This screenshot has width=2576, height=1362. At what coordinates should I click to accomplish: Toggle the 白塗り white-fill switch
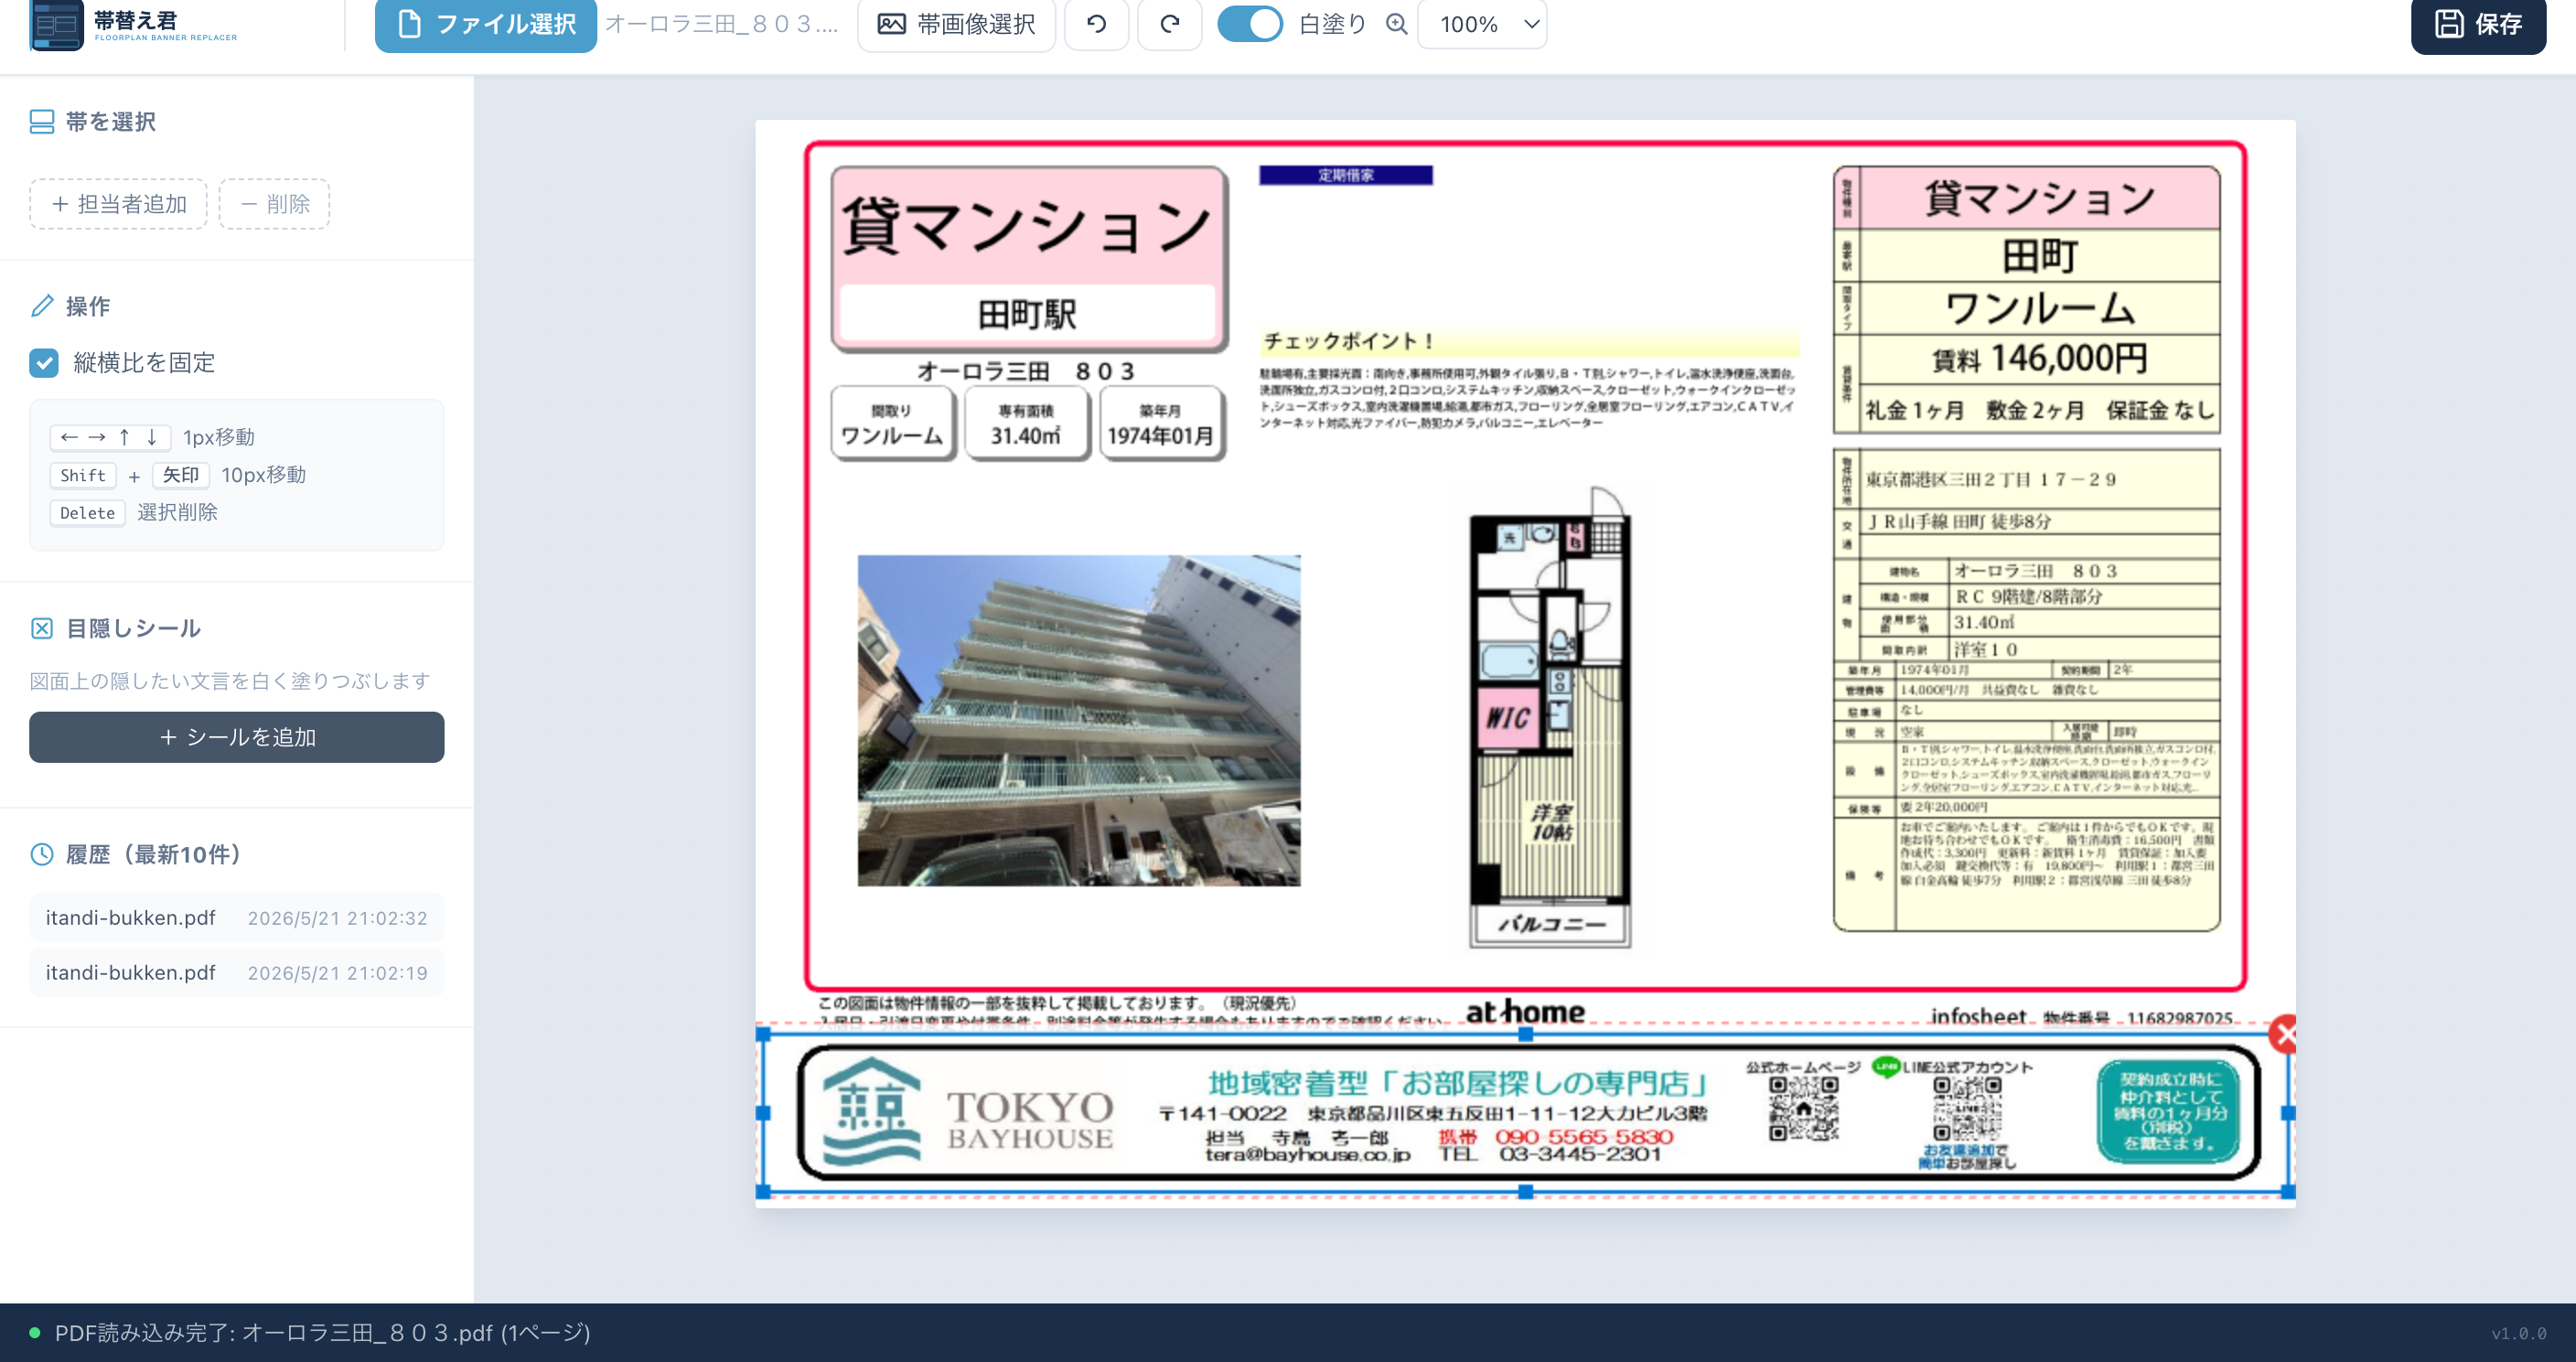pos(1249,24)
